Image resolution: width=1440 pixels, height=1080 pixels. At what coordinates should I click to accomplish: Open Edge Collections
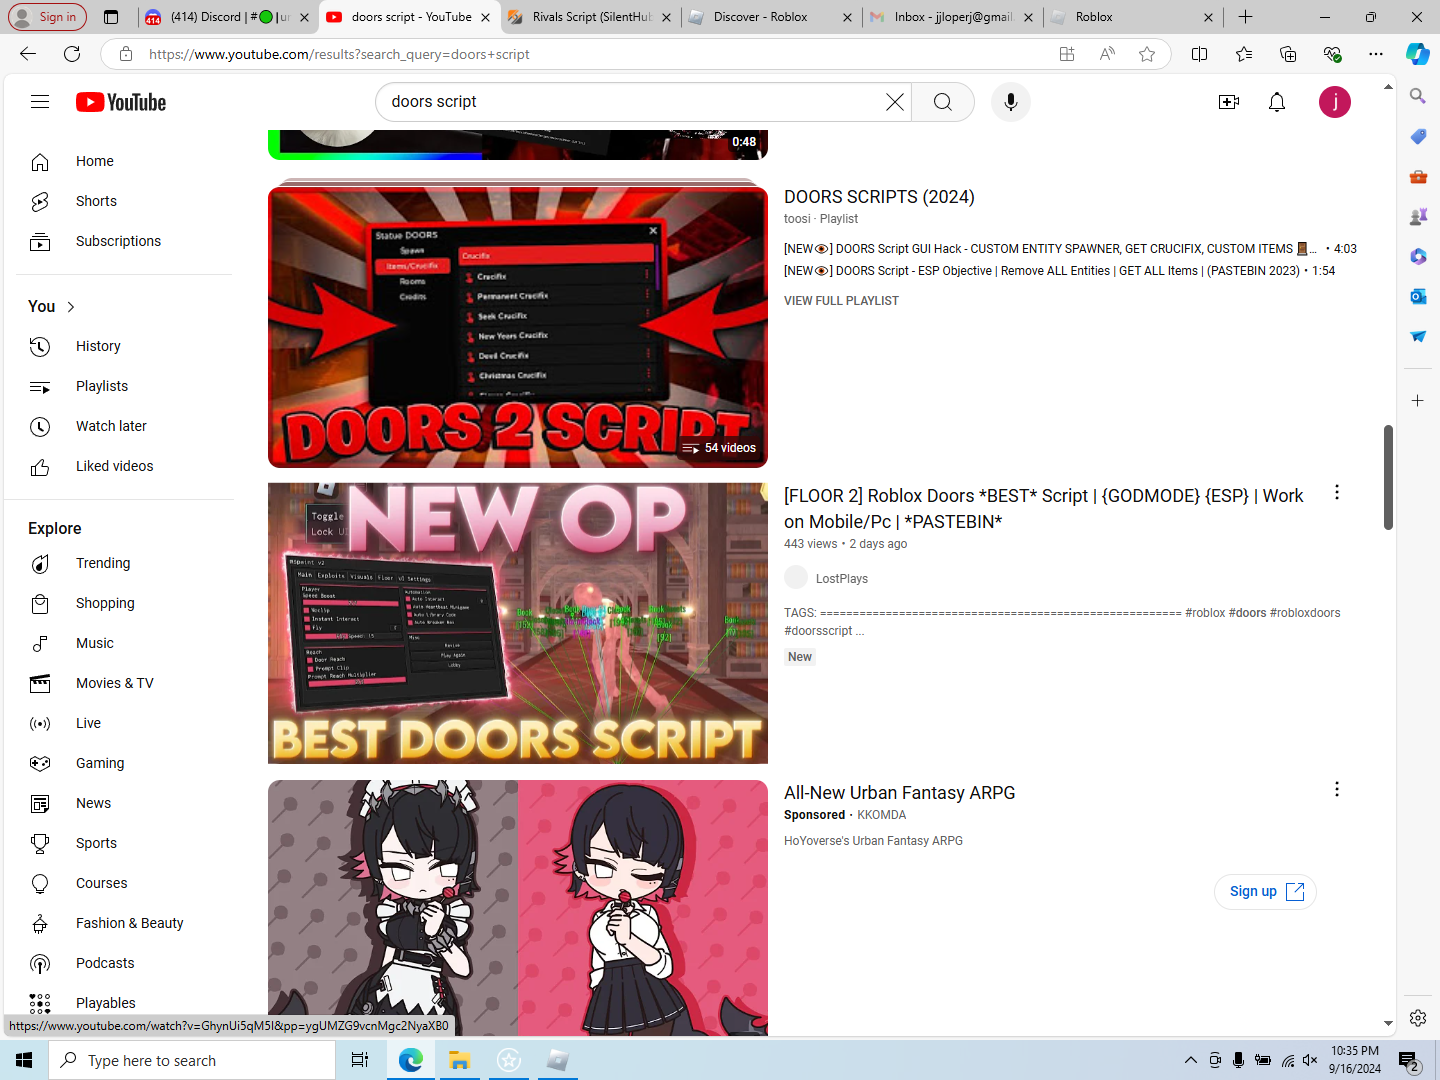1288,54
